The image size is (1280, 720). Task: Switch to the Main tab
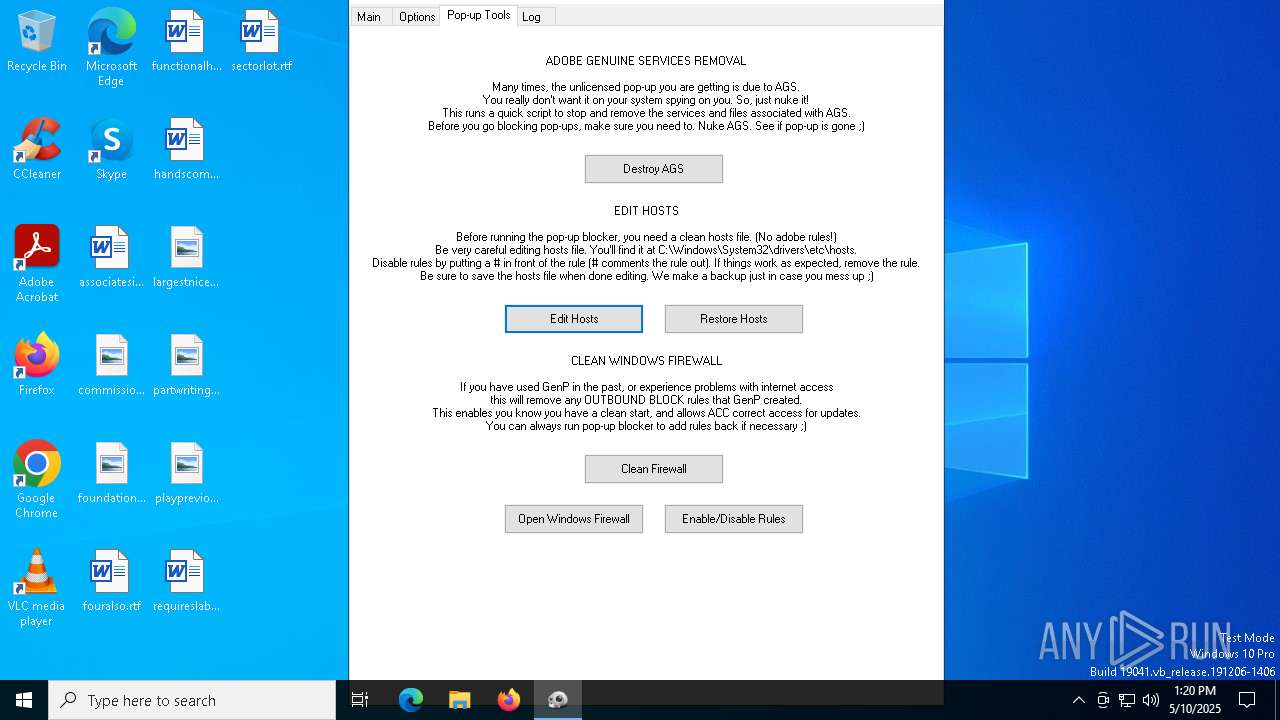[369, 17]
